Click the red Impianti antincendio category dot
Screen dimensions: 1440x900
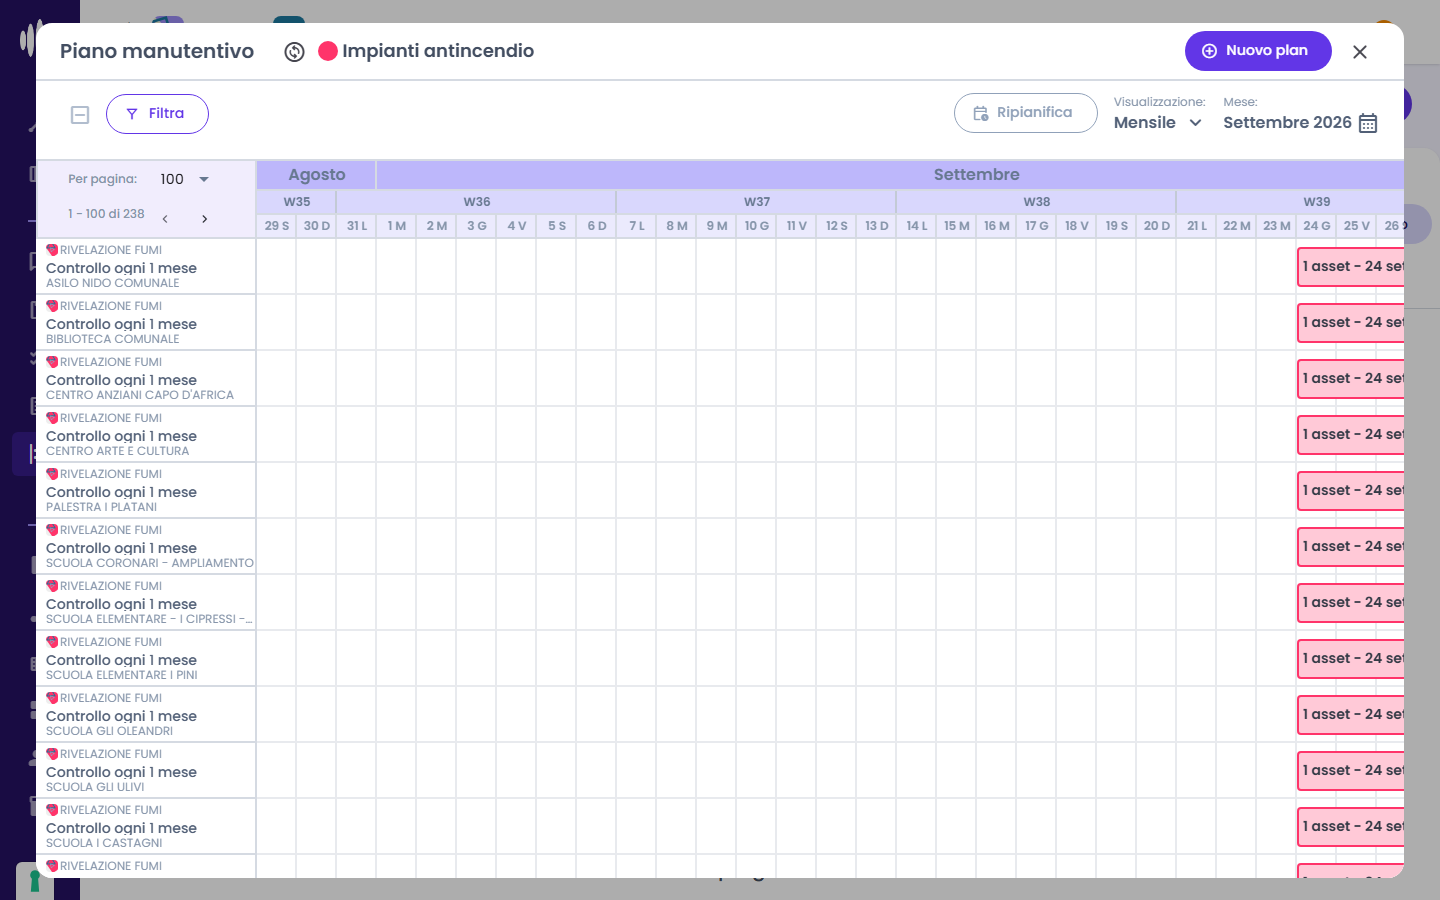[328, 51]
